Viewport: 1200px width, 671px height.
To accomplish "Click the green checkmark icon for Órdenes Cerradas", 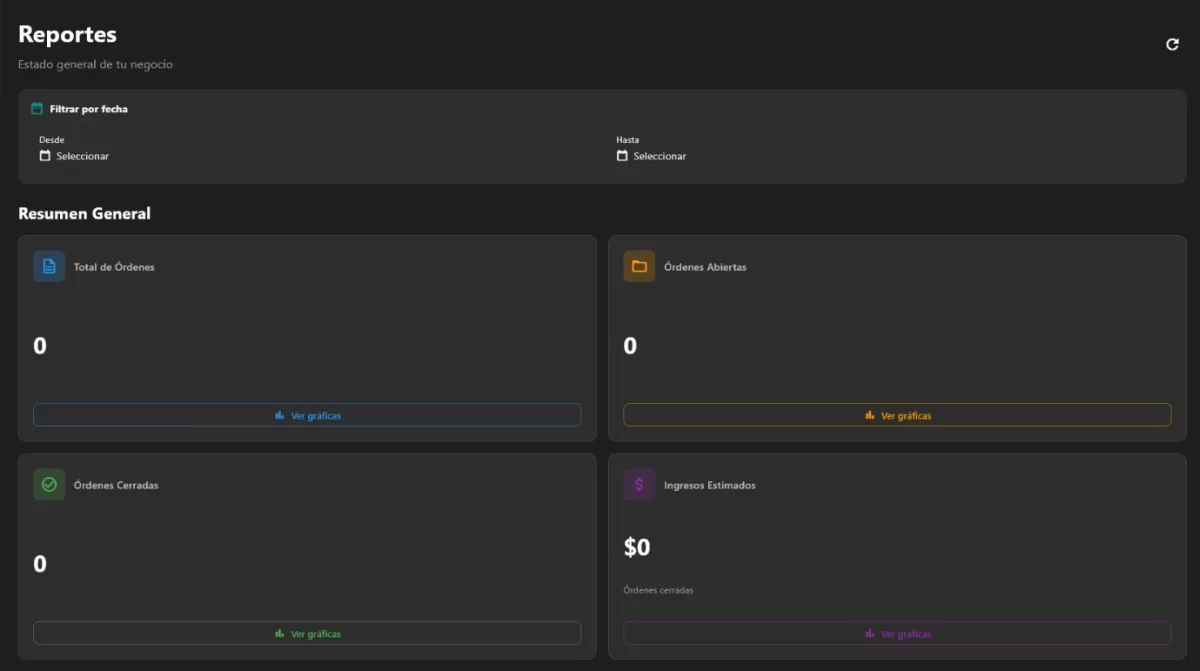I will (x=49, y=485).
